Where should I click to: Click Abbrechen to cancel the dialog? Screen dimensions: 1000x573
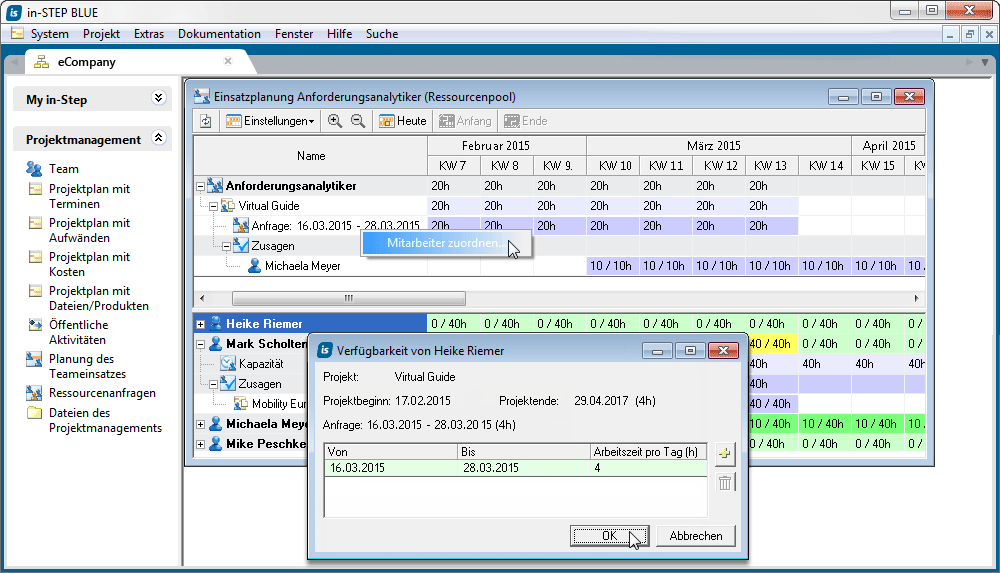click(695, 536)
